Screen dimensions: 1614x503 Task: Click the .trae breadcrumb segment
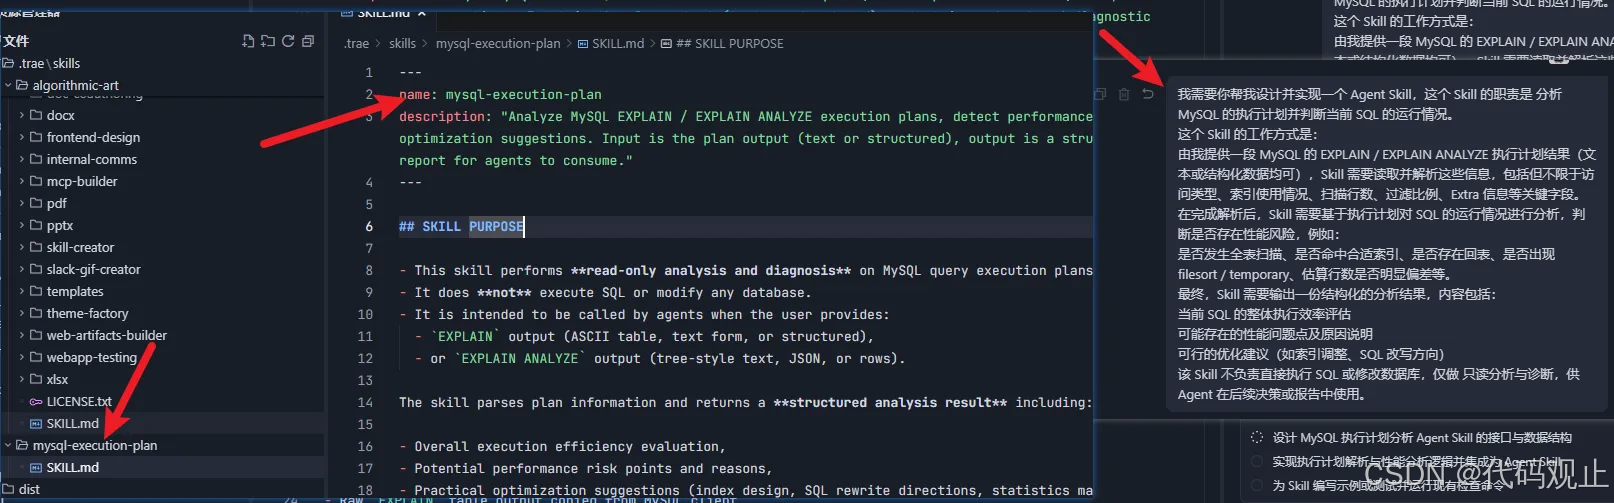pos(357,43)
